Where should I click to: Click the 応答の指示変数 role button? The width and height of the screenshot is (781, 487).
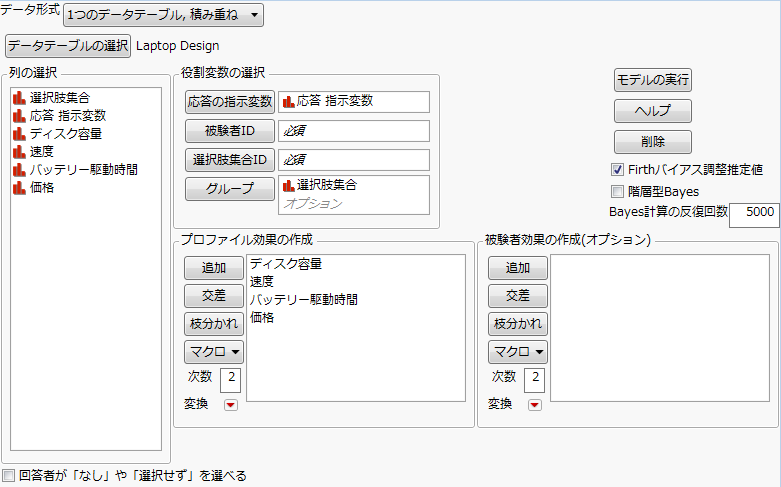[230, 102]
